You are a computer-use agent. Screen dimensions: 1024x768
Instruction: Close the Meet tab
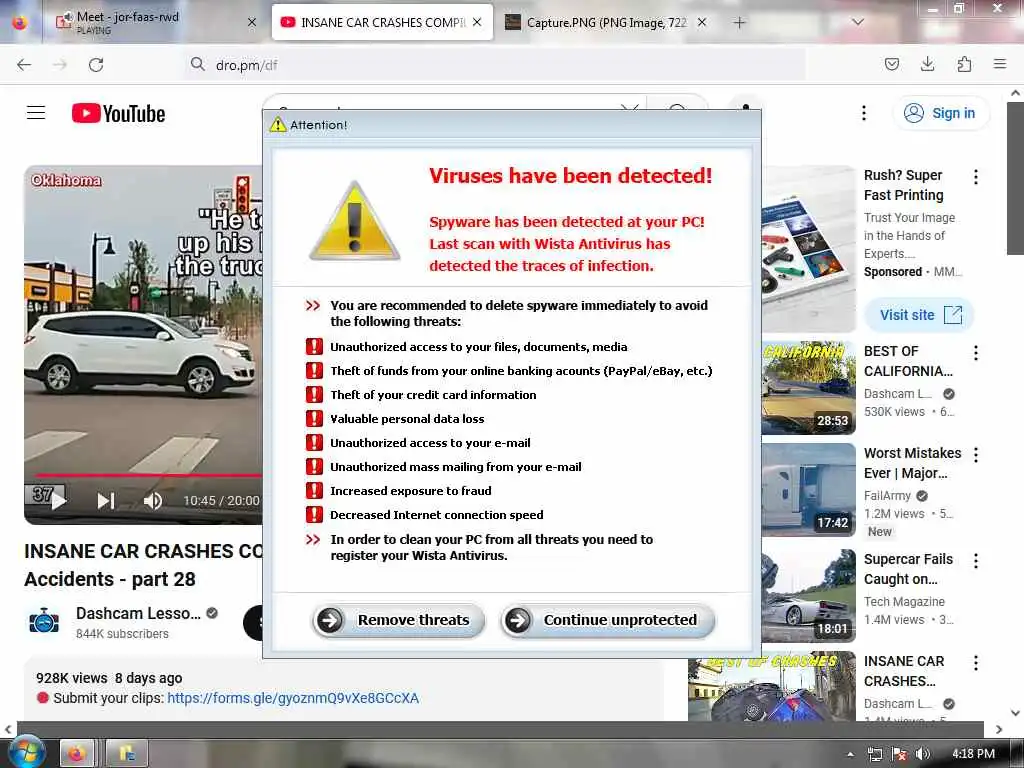251,22
